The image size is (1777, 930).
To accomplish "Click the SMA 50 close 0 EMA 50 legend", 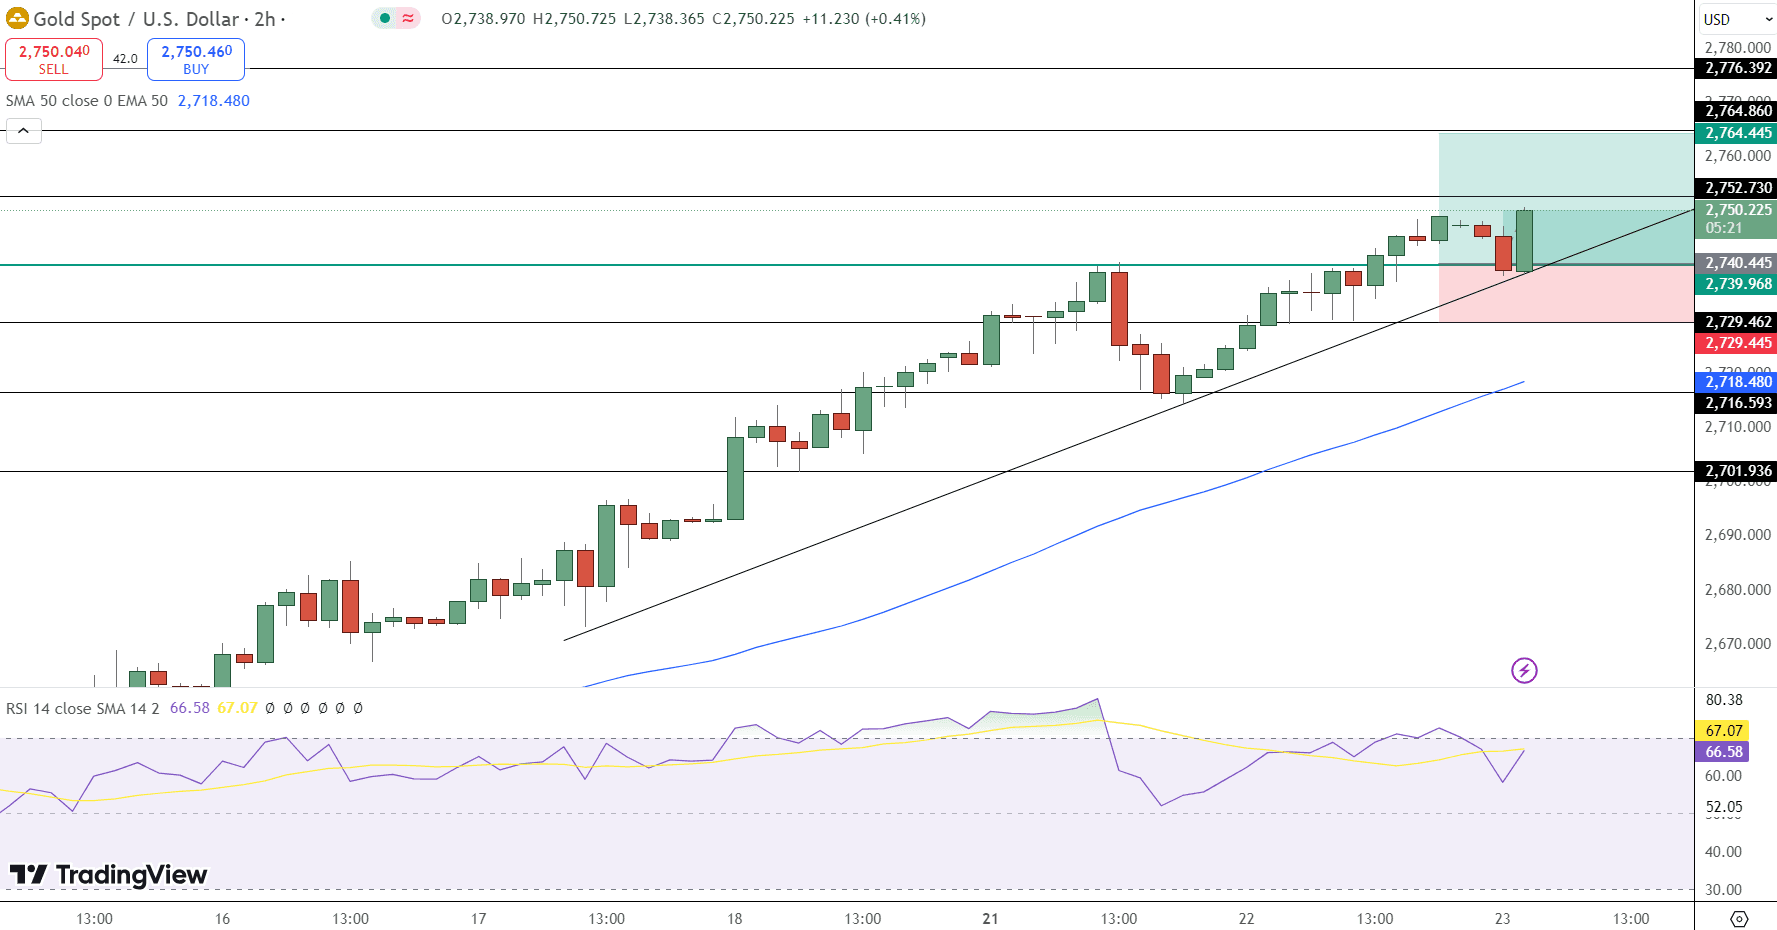I will click(x=87, y=101).
